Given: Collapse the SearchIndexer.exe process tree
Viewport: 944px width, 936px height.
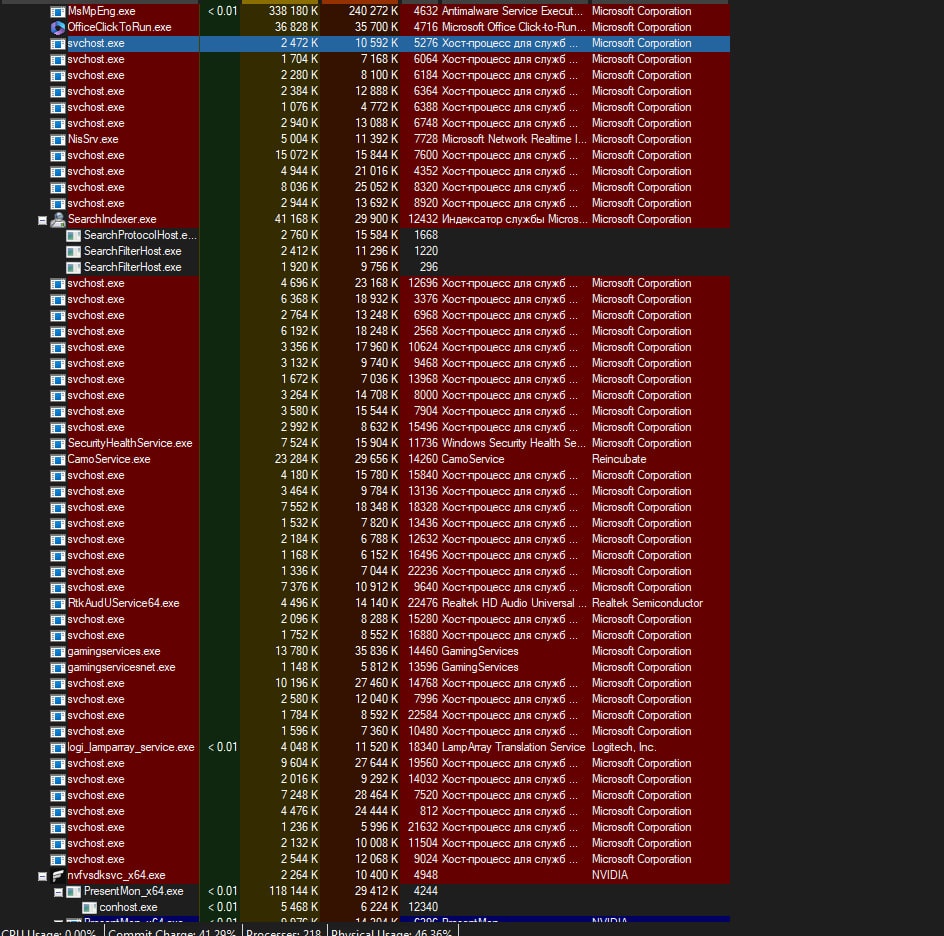Looking at the screenshot, I should click(42, 220).
